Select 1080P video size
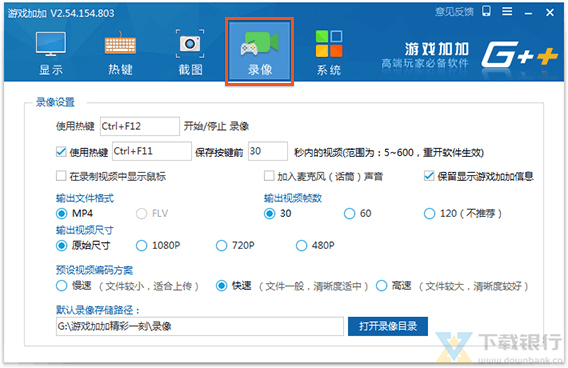The height and width of the screenshot is (368, 568). 142,246
